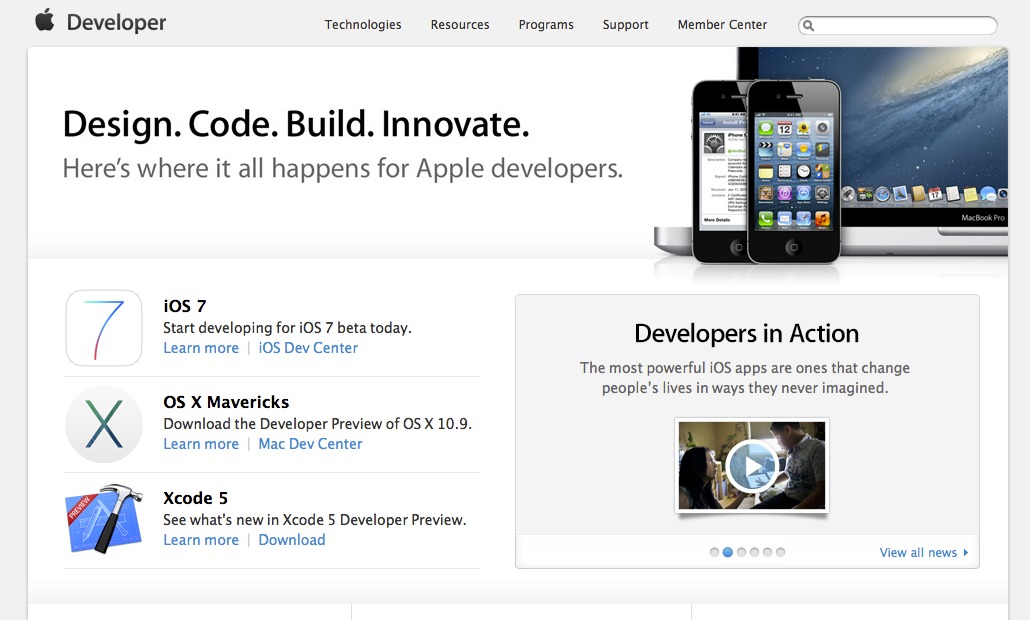Click the Xcode 5 Download link
The width and height of the screenshot is (1030, 620).
(x=292, y=540)
